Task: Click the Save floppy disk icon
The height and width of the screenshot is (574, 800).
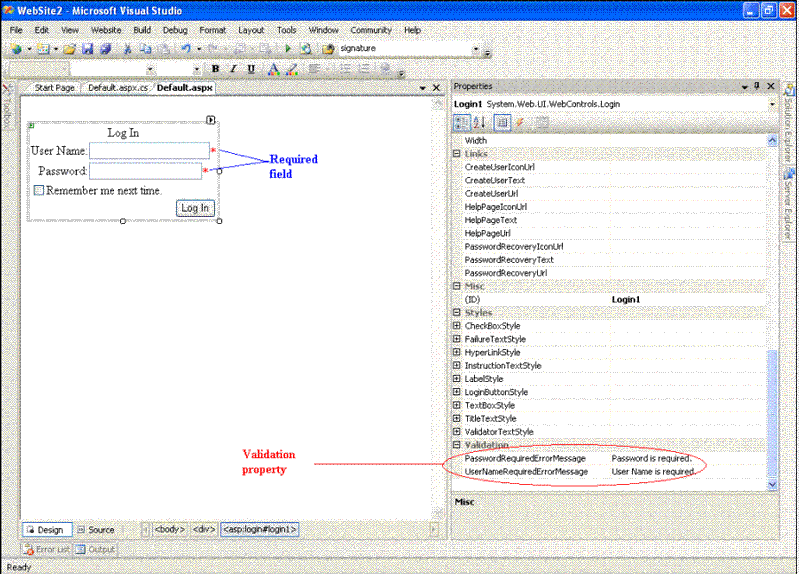Action: [88, 48]
